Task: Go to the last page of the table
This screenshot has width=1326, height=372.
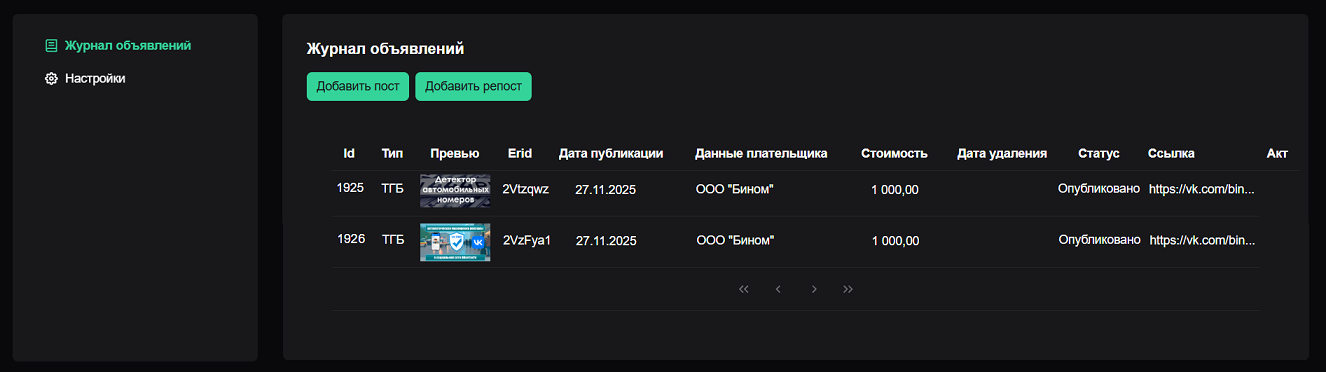Action: point(848,289)
